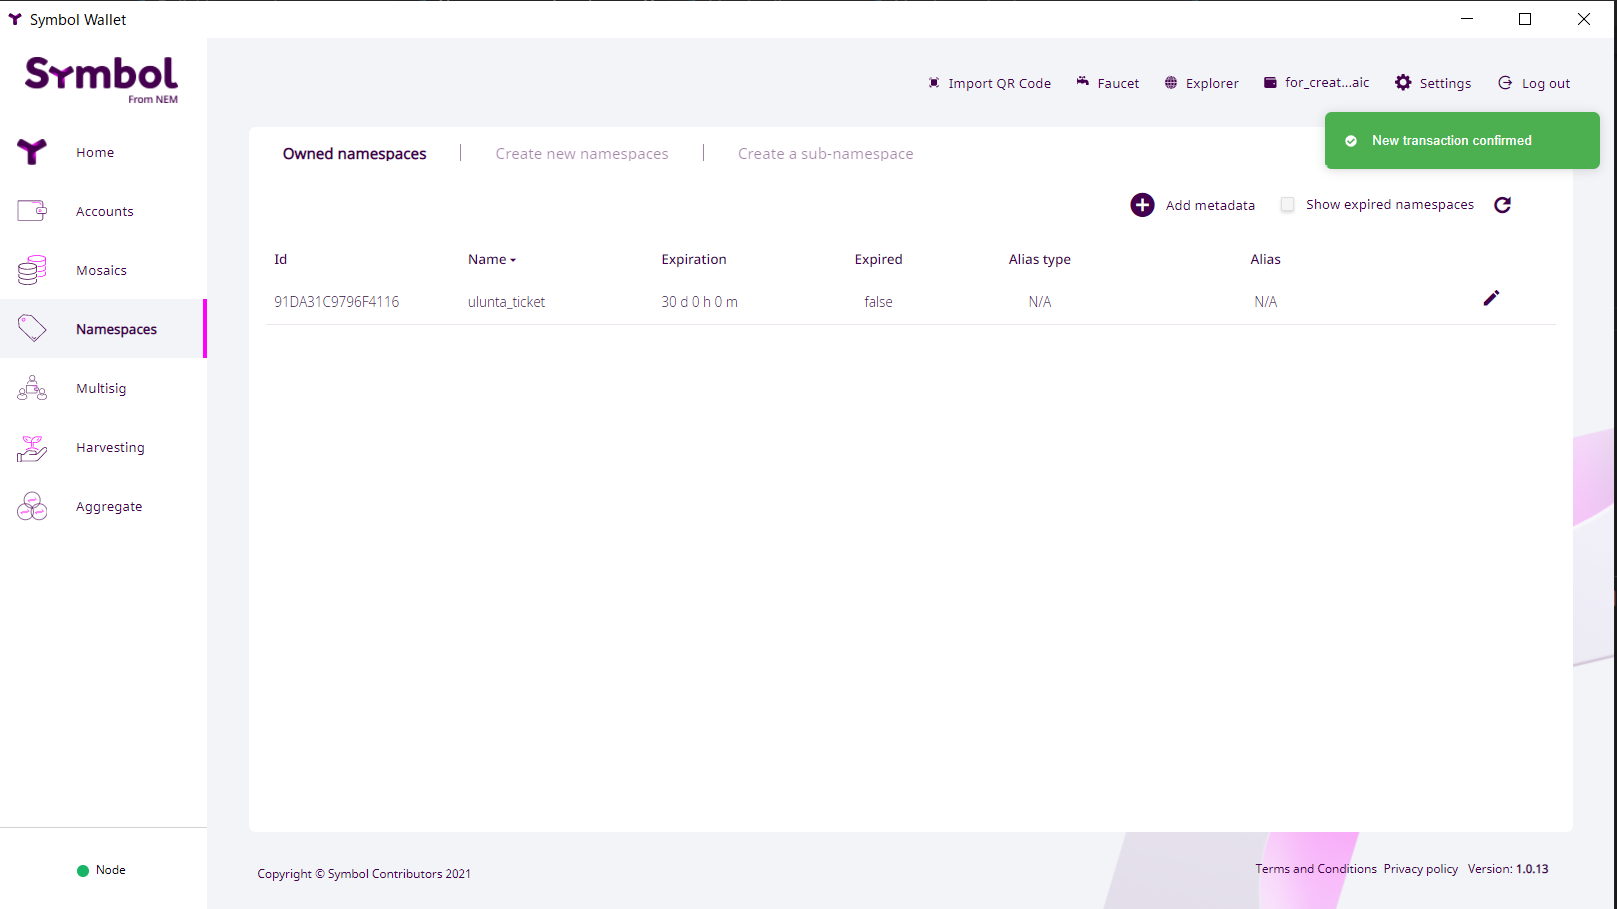Viewport: 1617px width, 909px height.
Task: Open the Create a sub-namespace tab
Action: [826, 154]
